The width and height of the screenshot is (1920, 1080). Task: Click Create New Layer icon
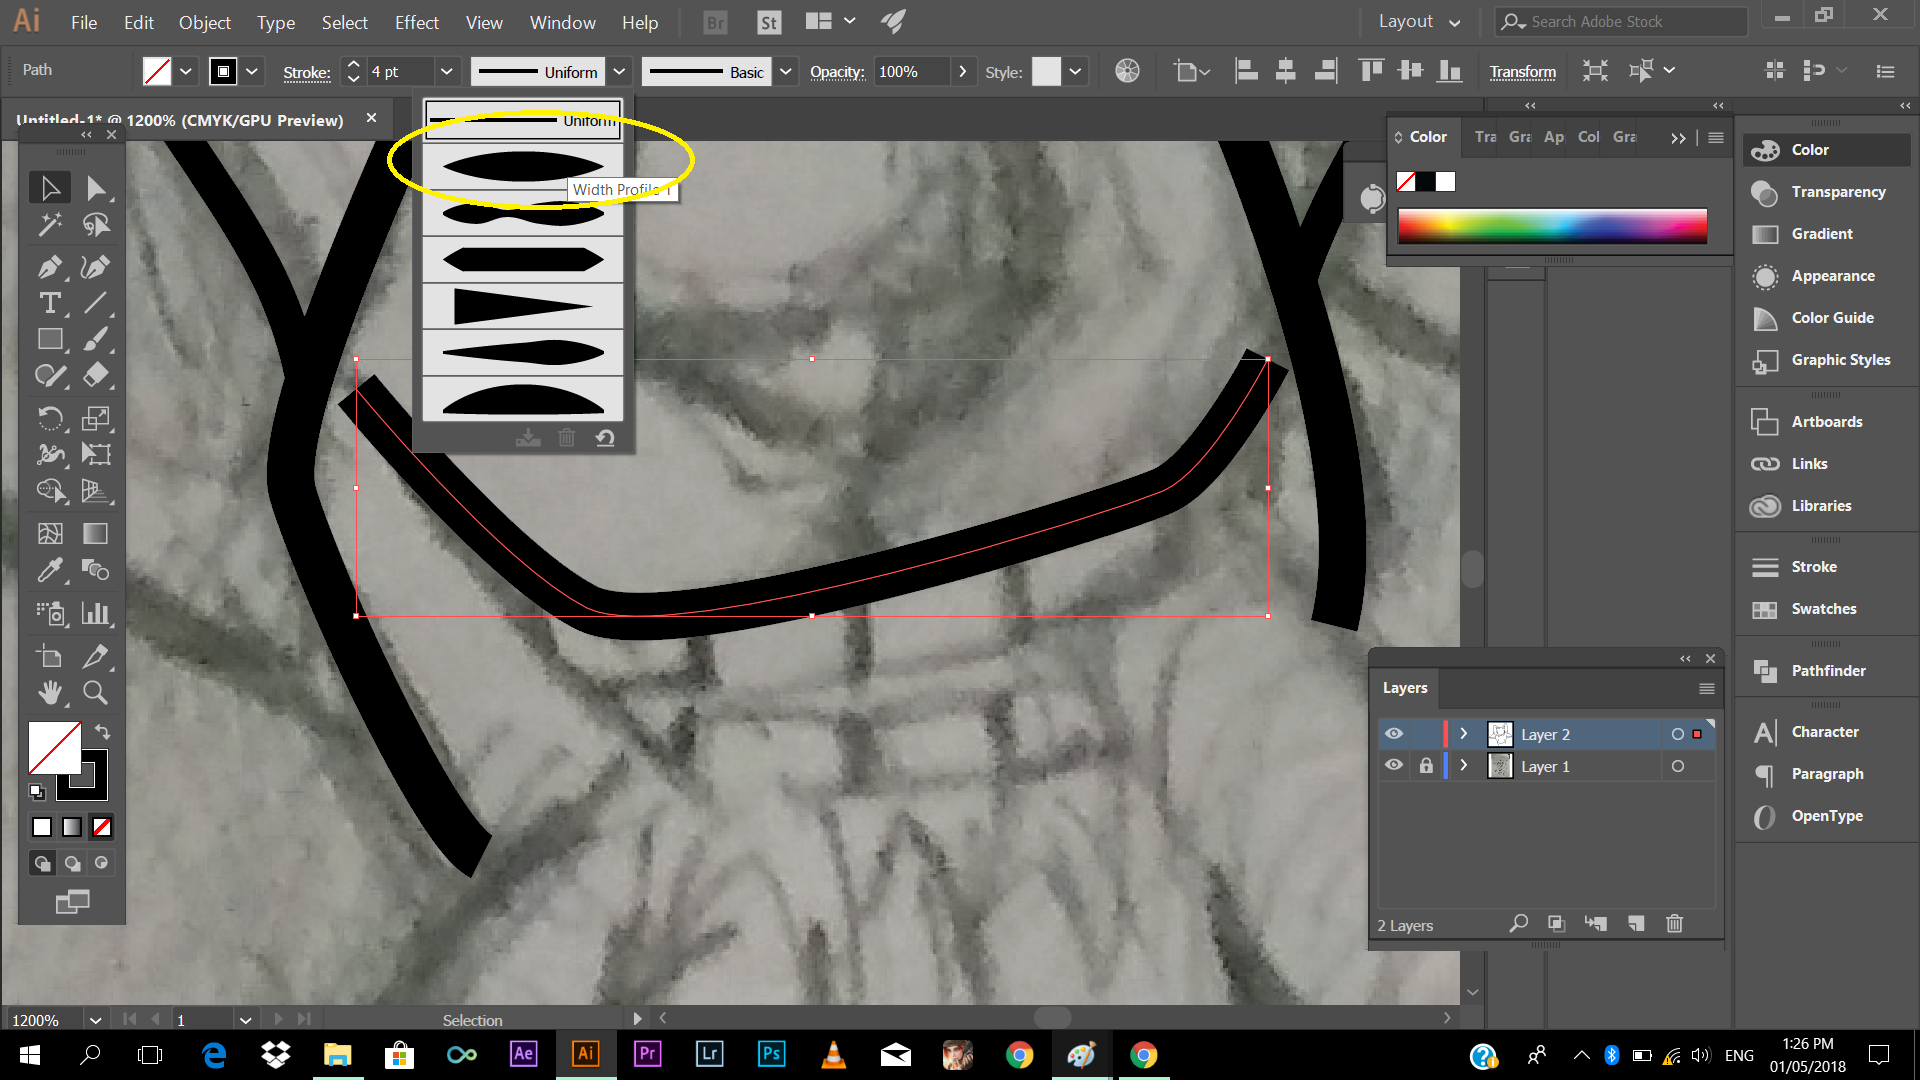click(1636, 924)
